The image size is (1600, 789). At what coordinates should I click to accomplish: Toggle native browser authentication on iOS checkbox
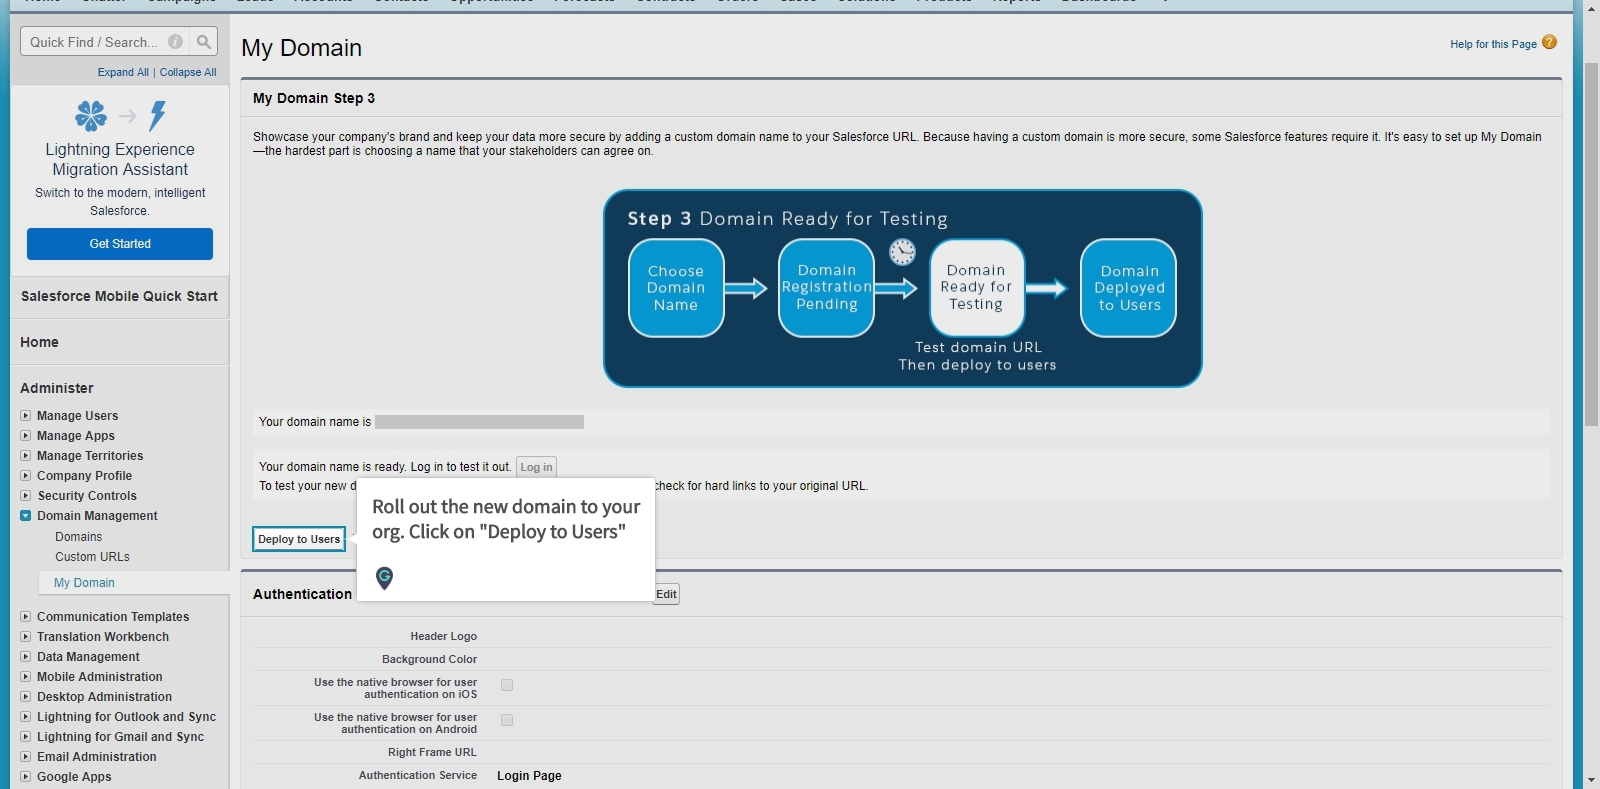coord(507,685)
